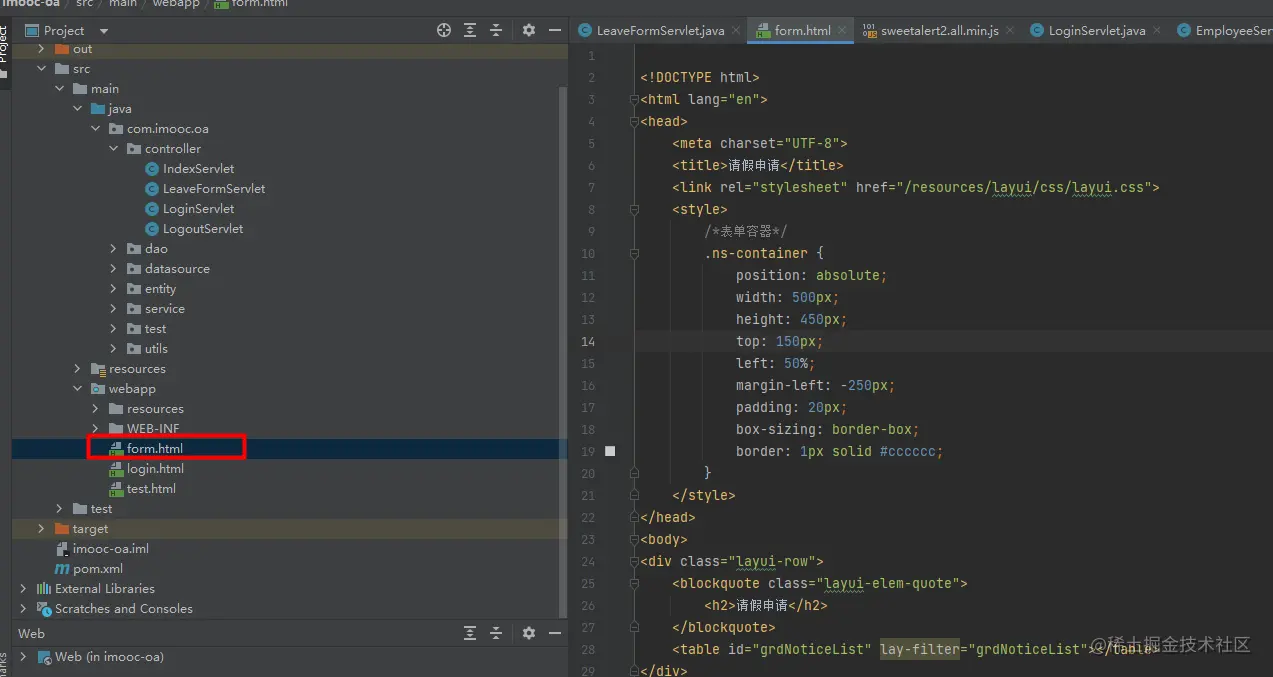1273x677 pixels.
Task: Select imooc-oa.iml file
Action: 100,549
